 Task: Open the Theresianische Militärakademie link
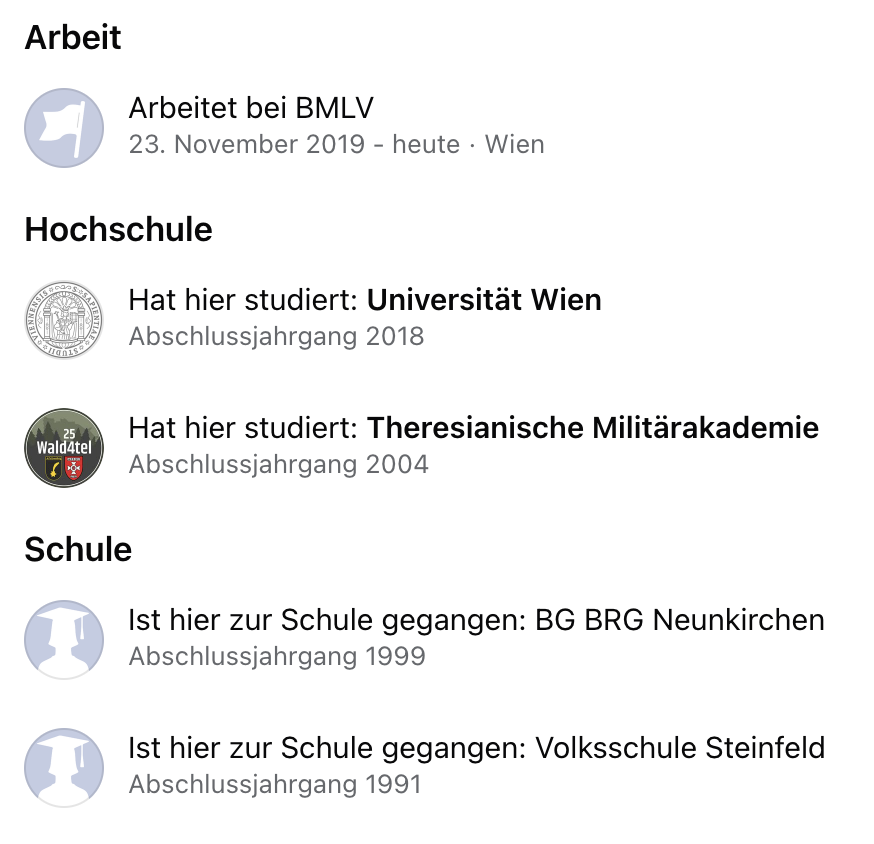tap(593, 428)
